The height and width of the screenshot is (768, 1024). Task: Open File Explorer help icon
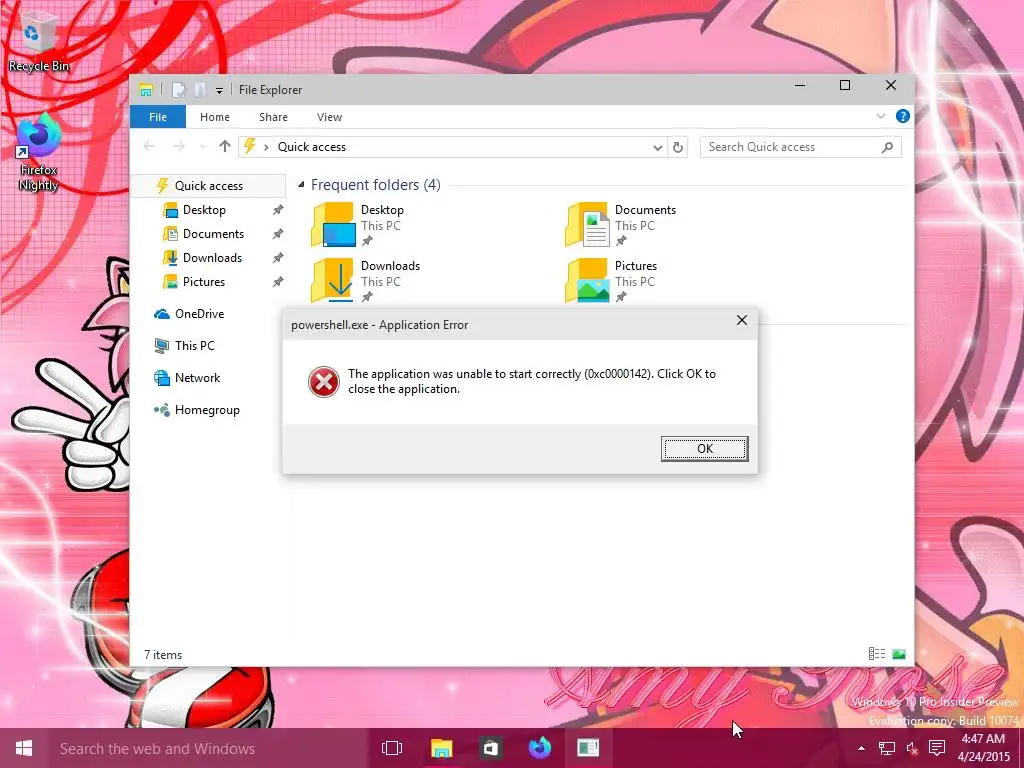pyautogui.click(x=903, y=116)
